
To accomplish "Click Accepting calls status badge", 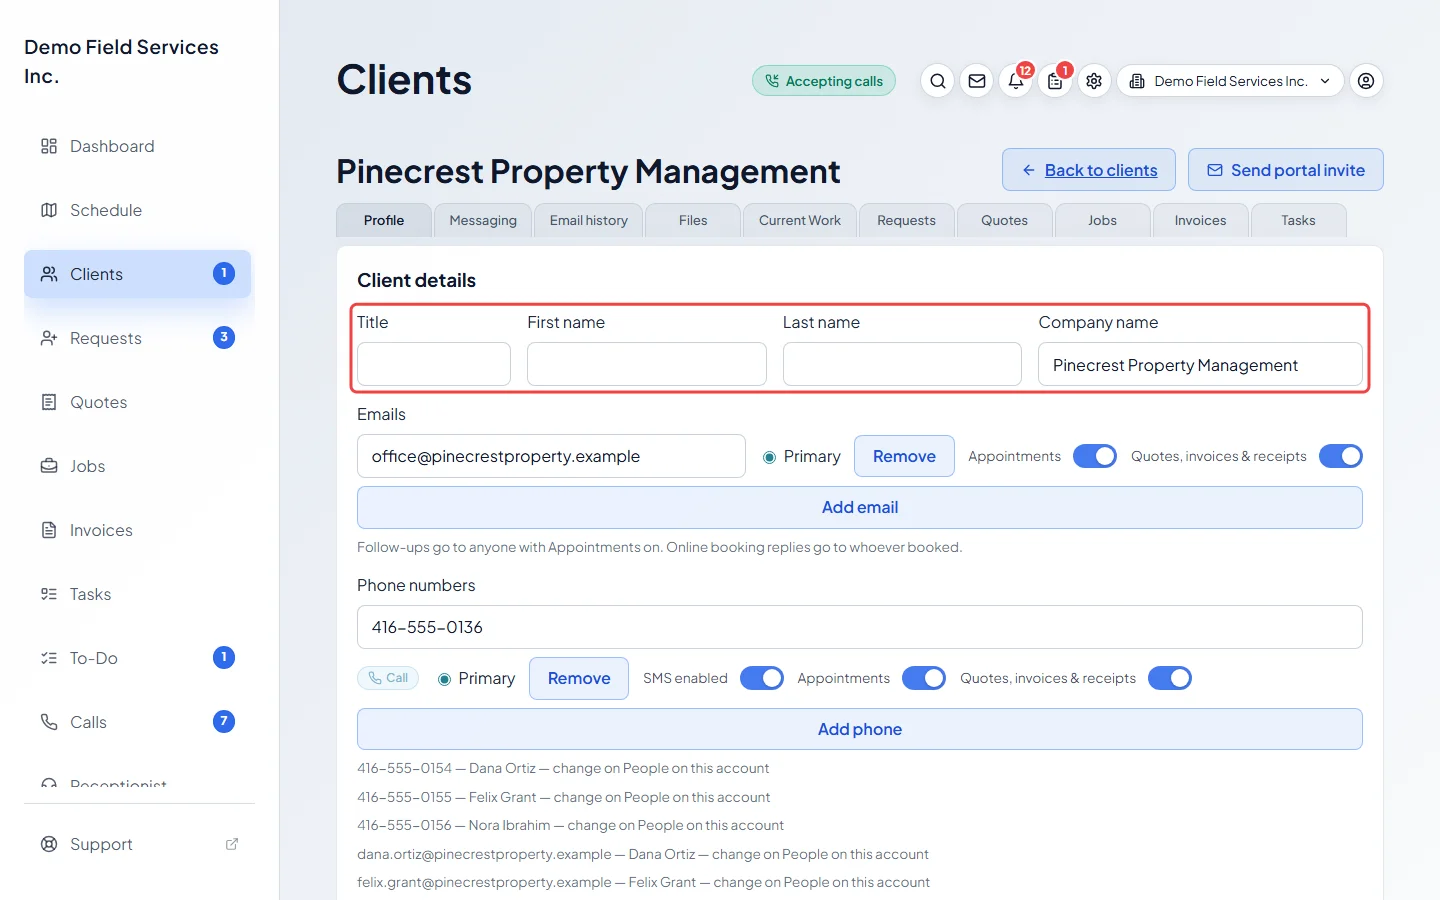I will (824, 81).
